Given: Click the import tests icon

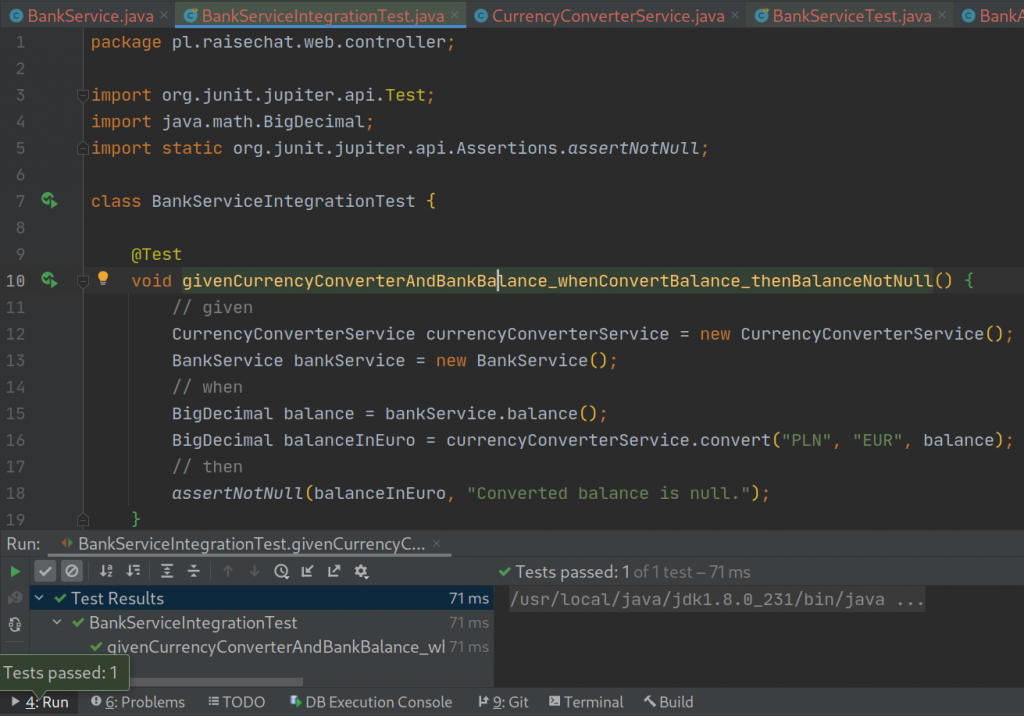Looking at the screenshot, I should coord(307,571).
